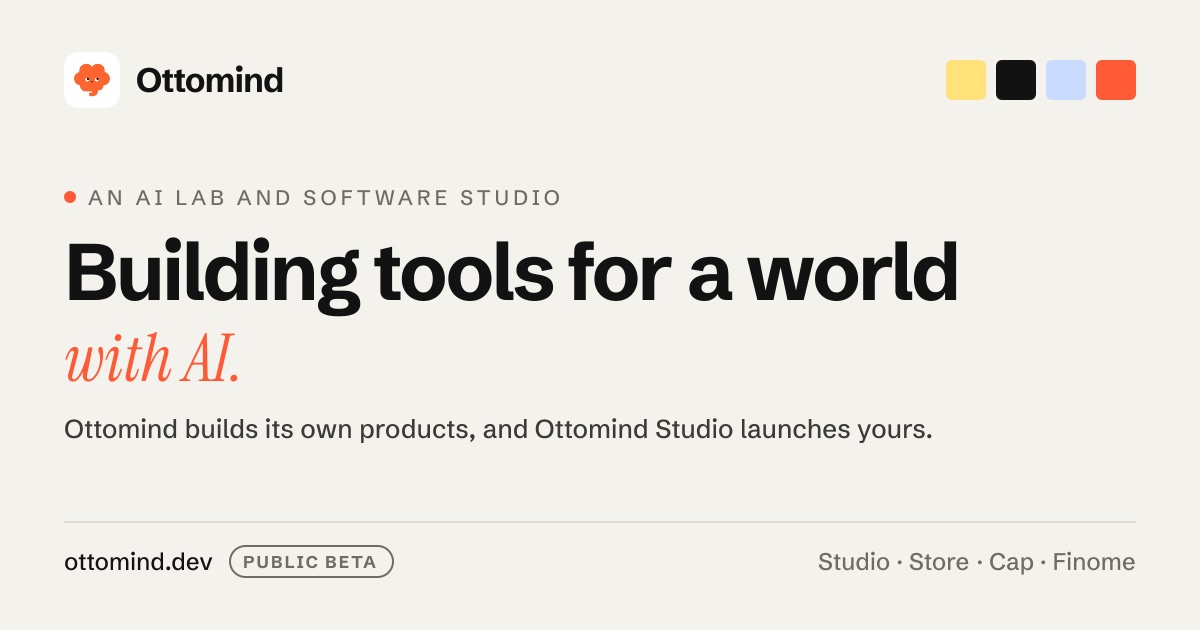Select the orange-red color swatch

[1116, 80]
